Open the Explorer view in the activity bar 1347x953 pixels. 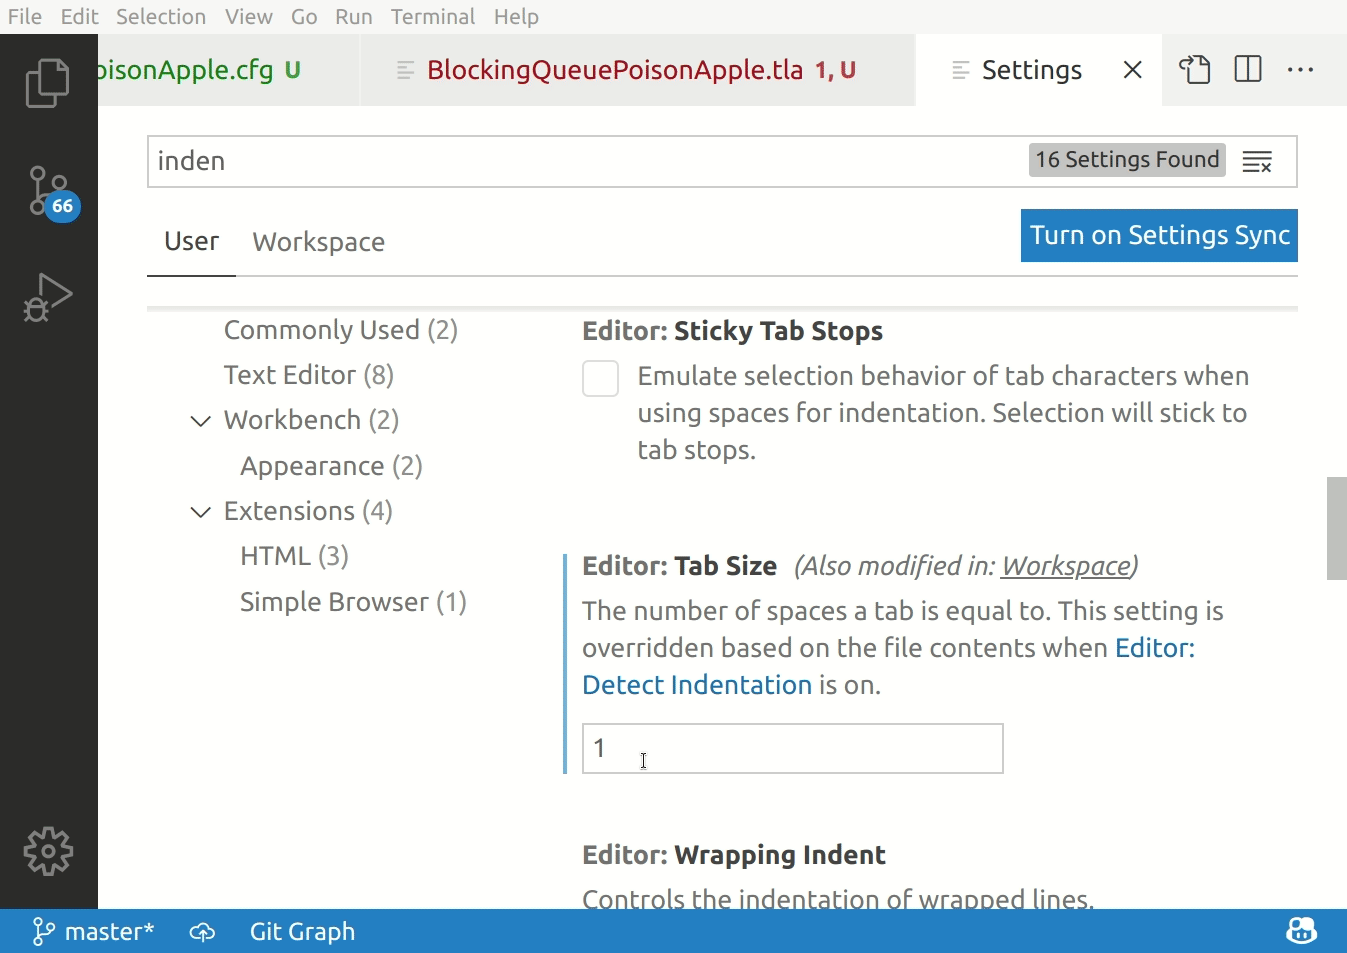coord(48,82)
